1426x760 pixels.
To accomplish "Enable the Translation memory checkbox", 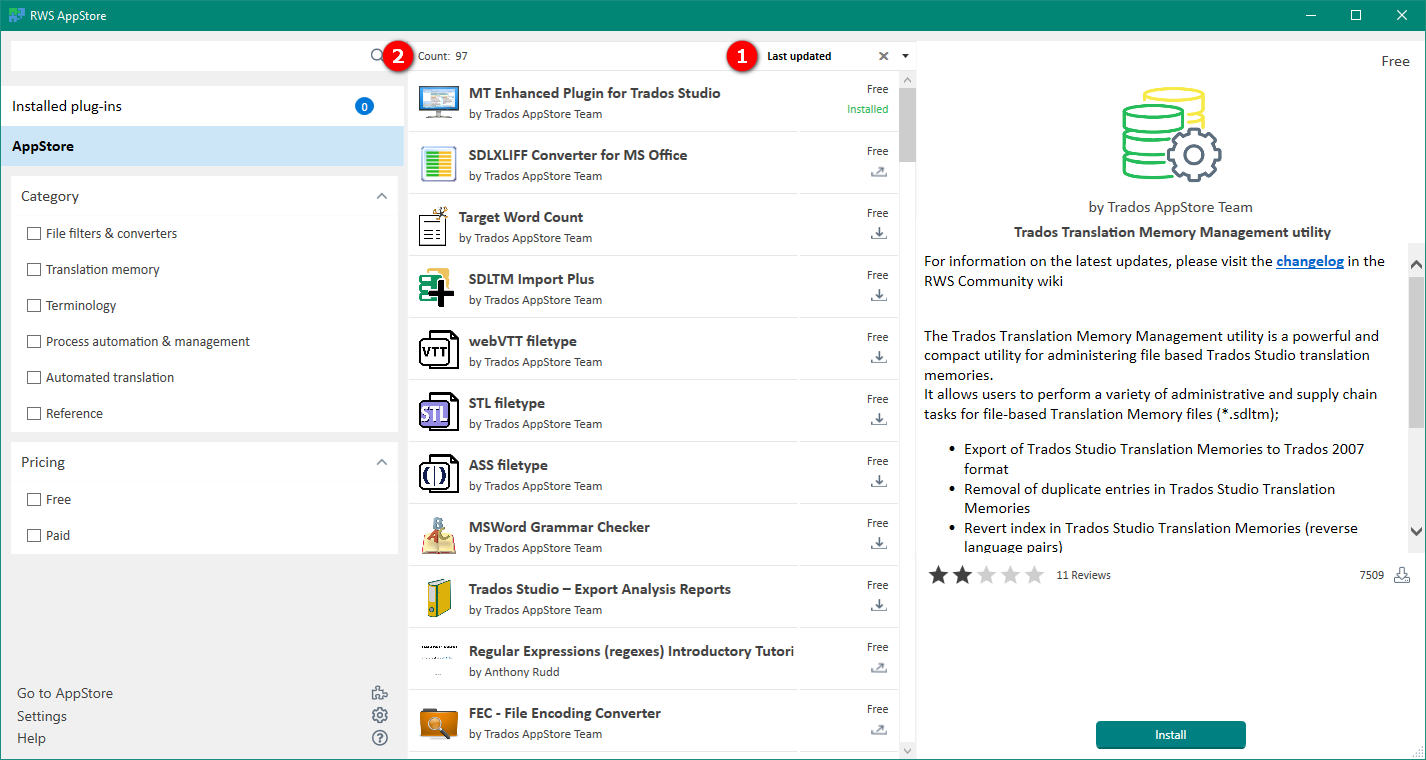I will tap(34, 270).
